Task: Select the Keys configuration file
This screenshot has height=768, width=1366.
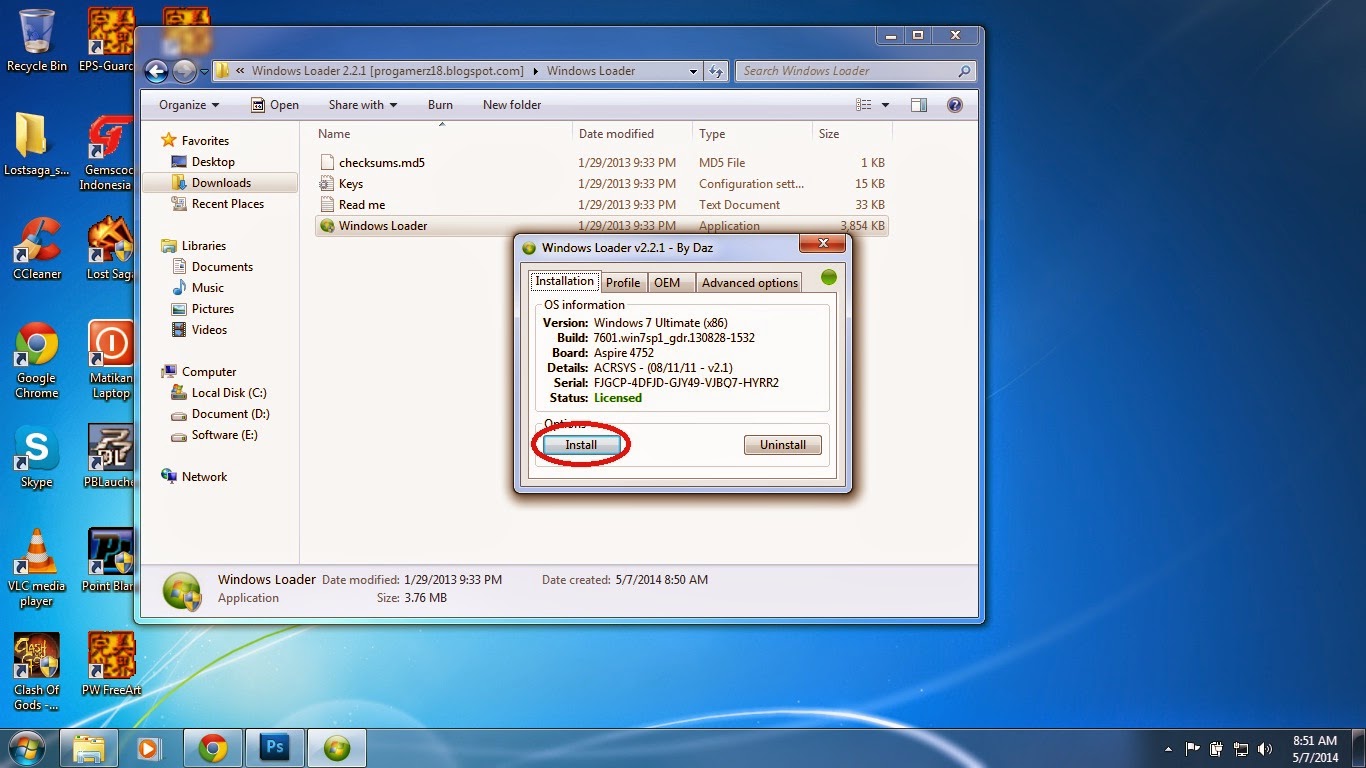Action: [x=600, y=184]
